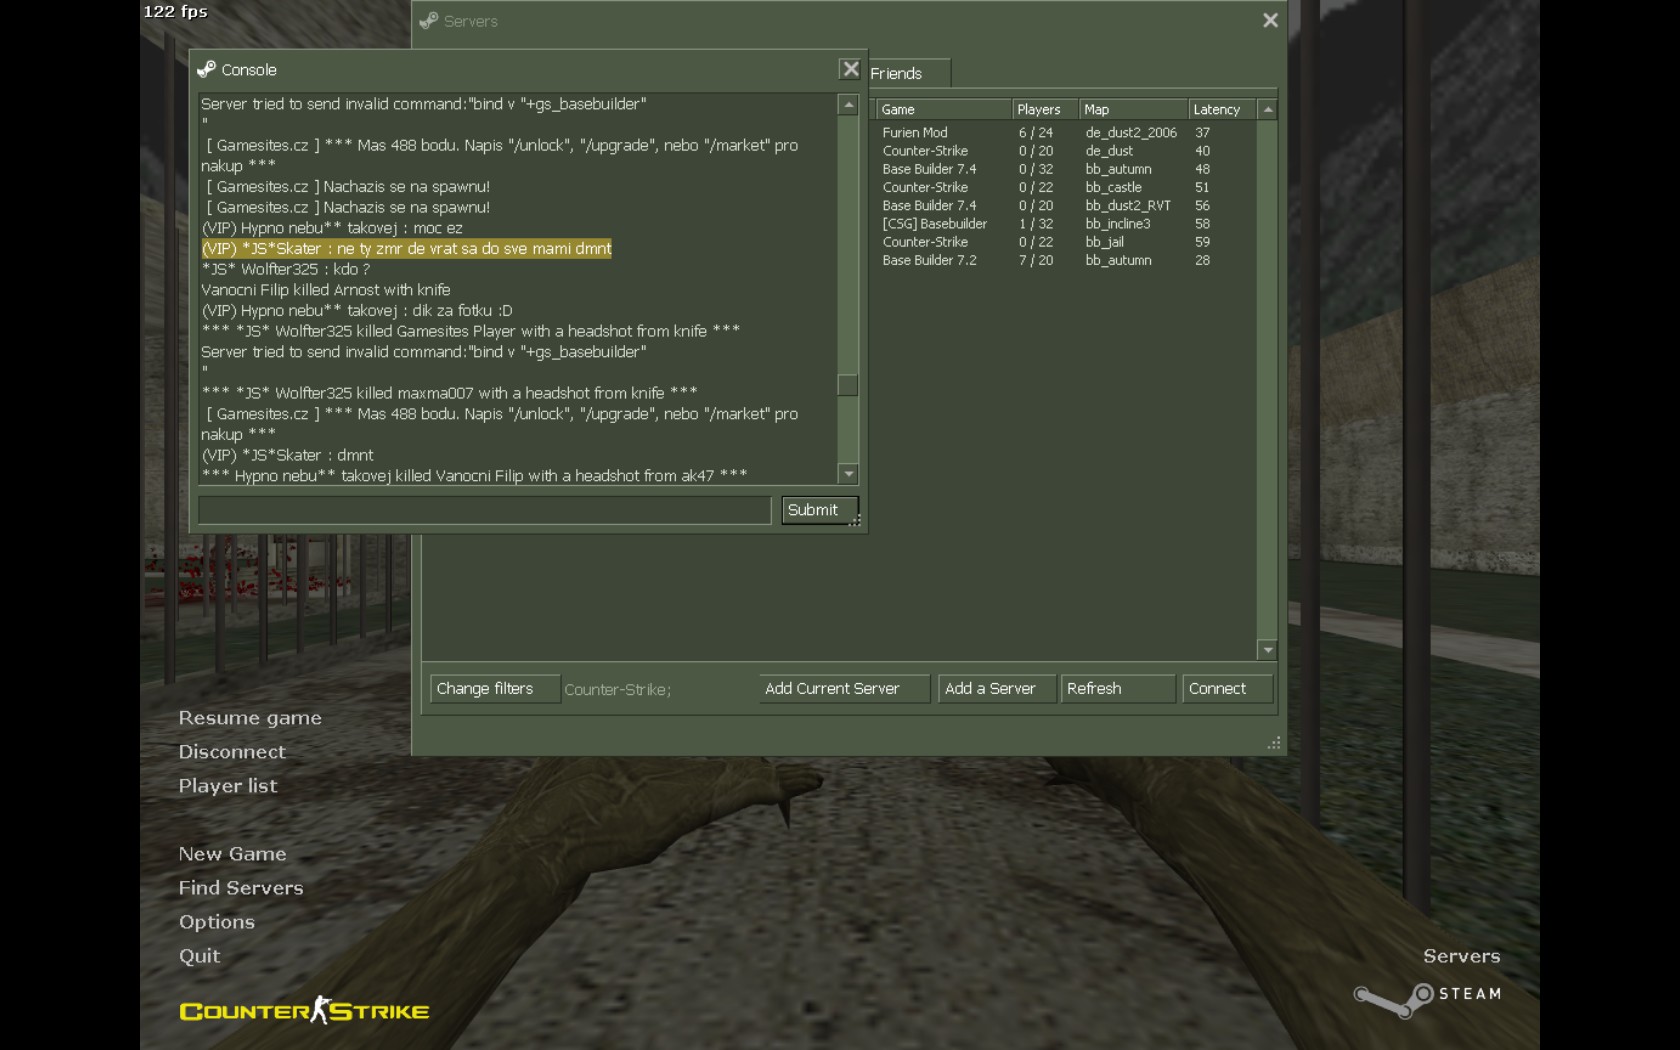1680x1050 pixels.
Task: Click the line "Vanocni Filip killed Arnost with knife"
Action: tap(326, 290)
